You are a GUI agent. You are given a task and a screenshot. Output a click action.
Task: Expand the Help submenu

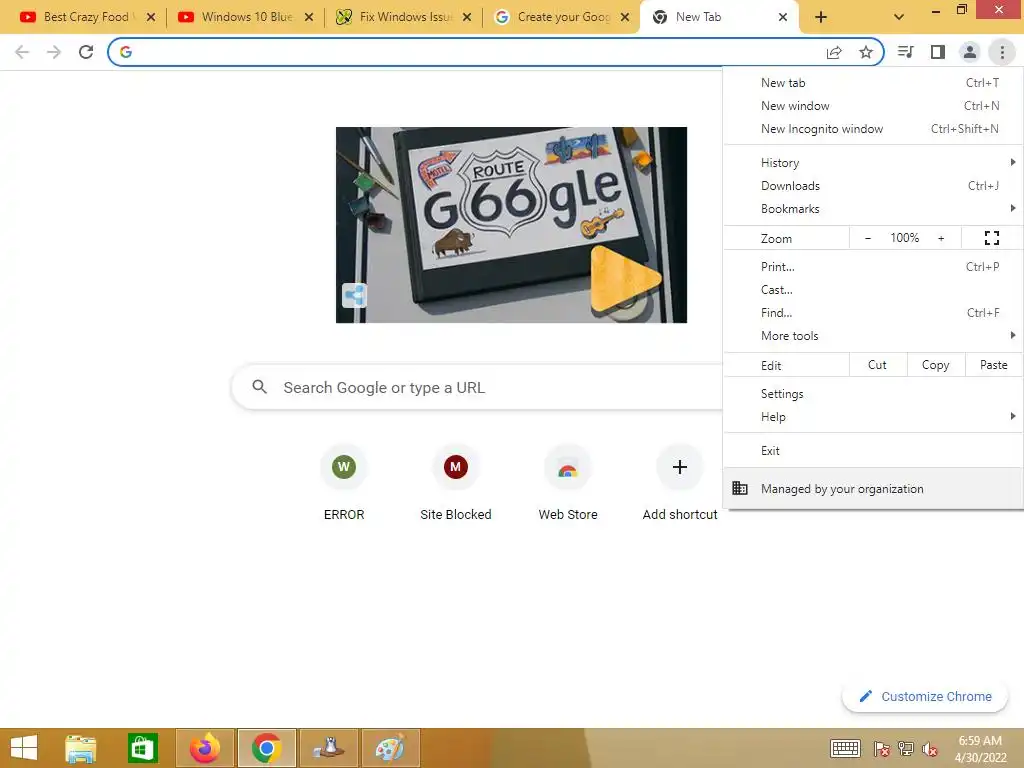coord(873,417)
